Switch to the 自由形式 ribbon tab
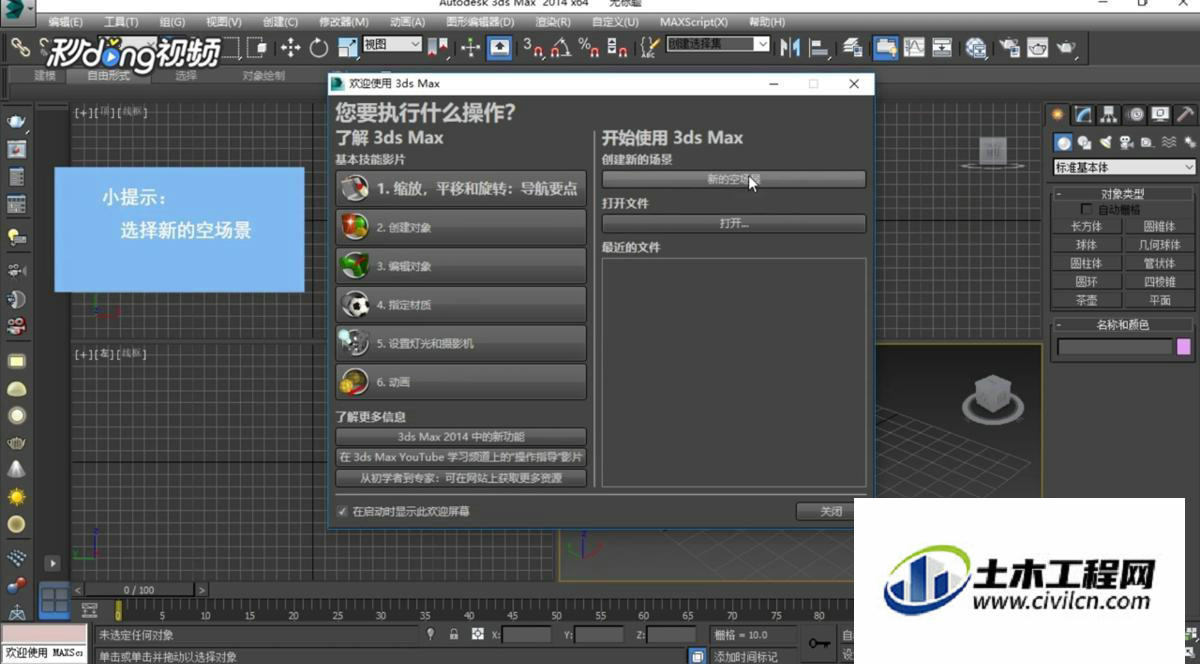 click(108, 76)
